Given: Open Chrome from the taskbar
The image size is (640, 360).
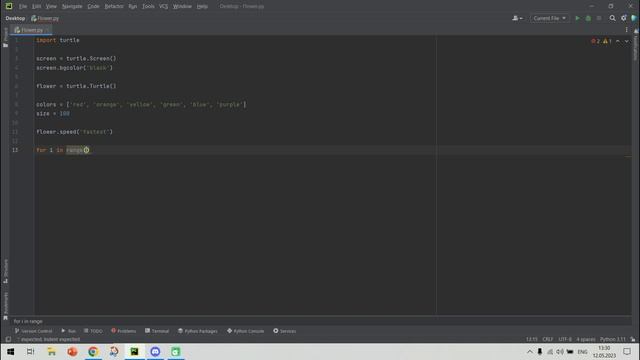Looking at the screenshot, I should click(x=93, y=351).
